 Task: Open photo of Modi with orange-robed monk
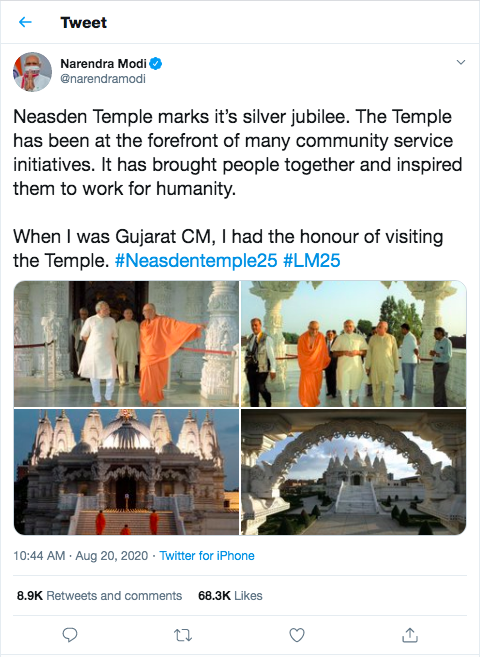(126, 344)
